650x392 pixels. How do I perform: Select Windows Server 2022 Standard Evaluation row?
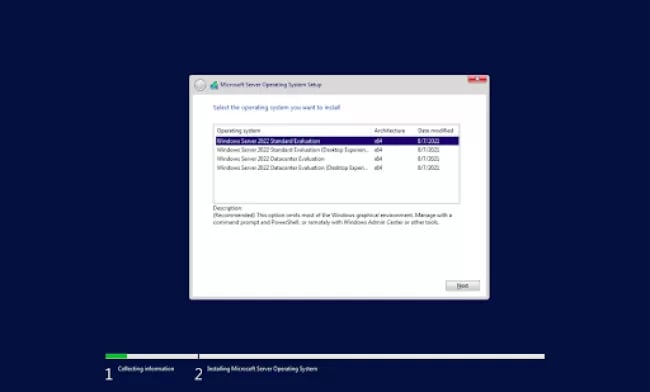[x=337, y=141]
